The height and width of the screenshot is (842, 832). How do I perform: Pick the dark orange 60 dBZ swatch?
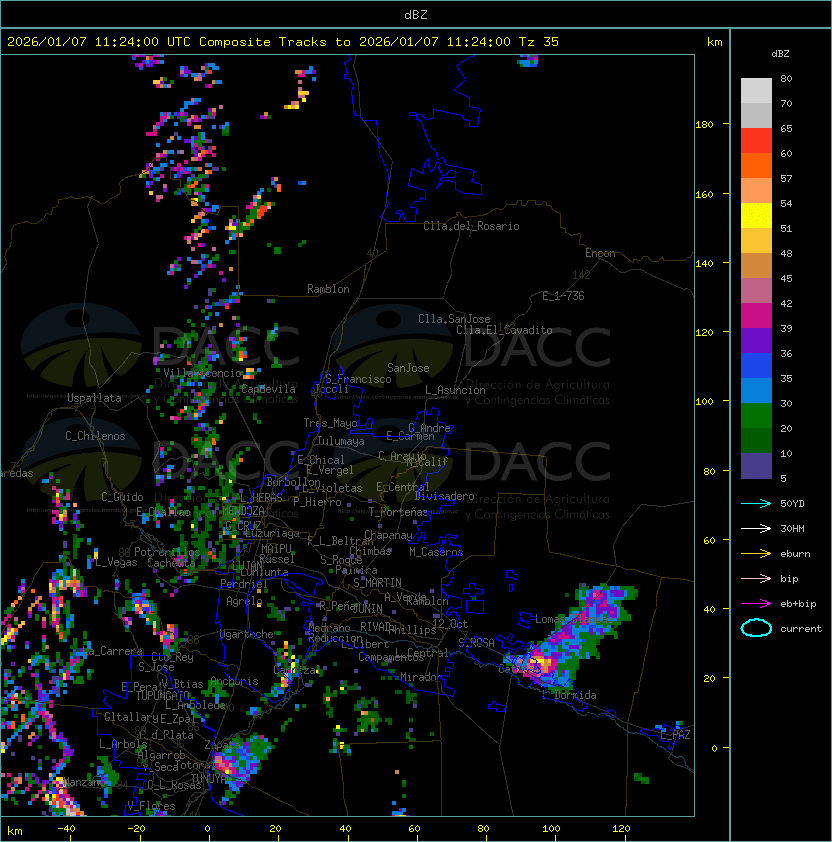pos(756,165)
